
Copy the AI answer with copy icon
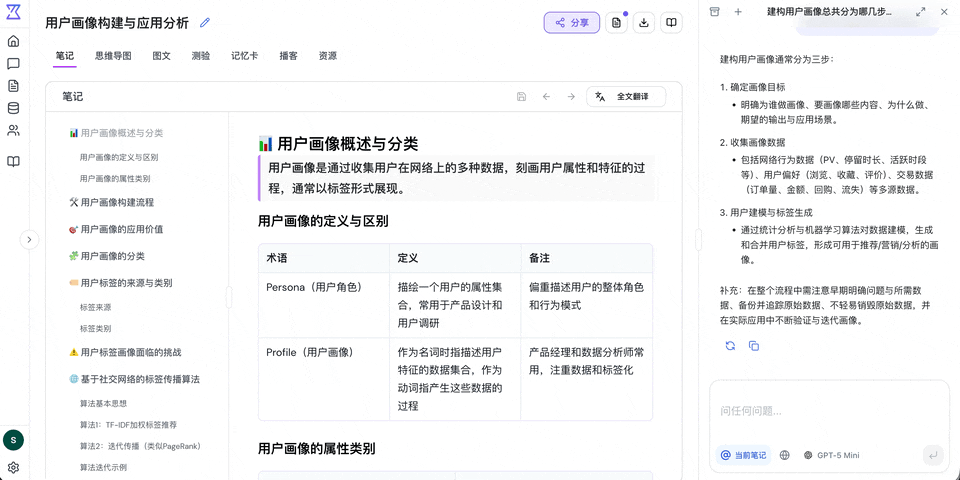tap(754, 345)
